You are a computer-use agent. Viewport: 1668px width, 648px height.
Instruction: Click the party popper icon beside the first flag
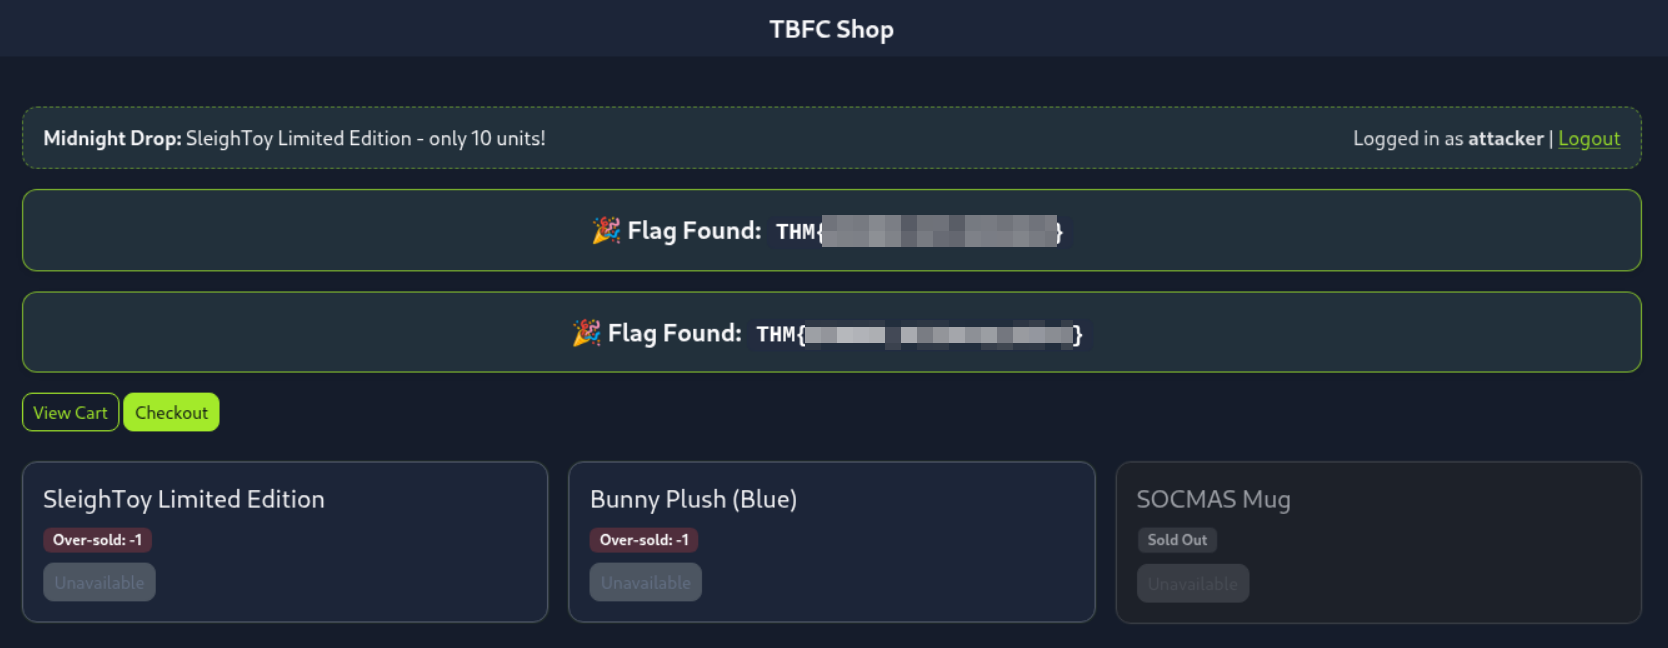tap(606, 231)
